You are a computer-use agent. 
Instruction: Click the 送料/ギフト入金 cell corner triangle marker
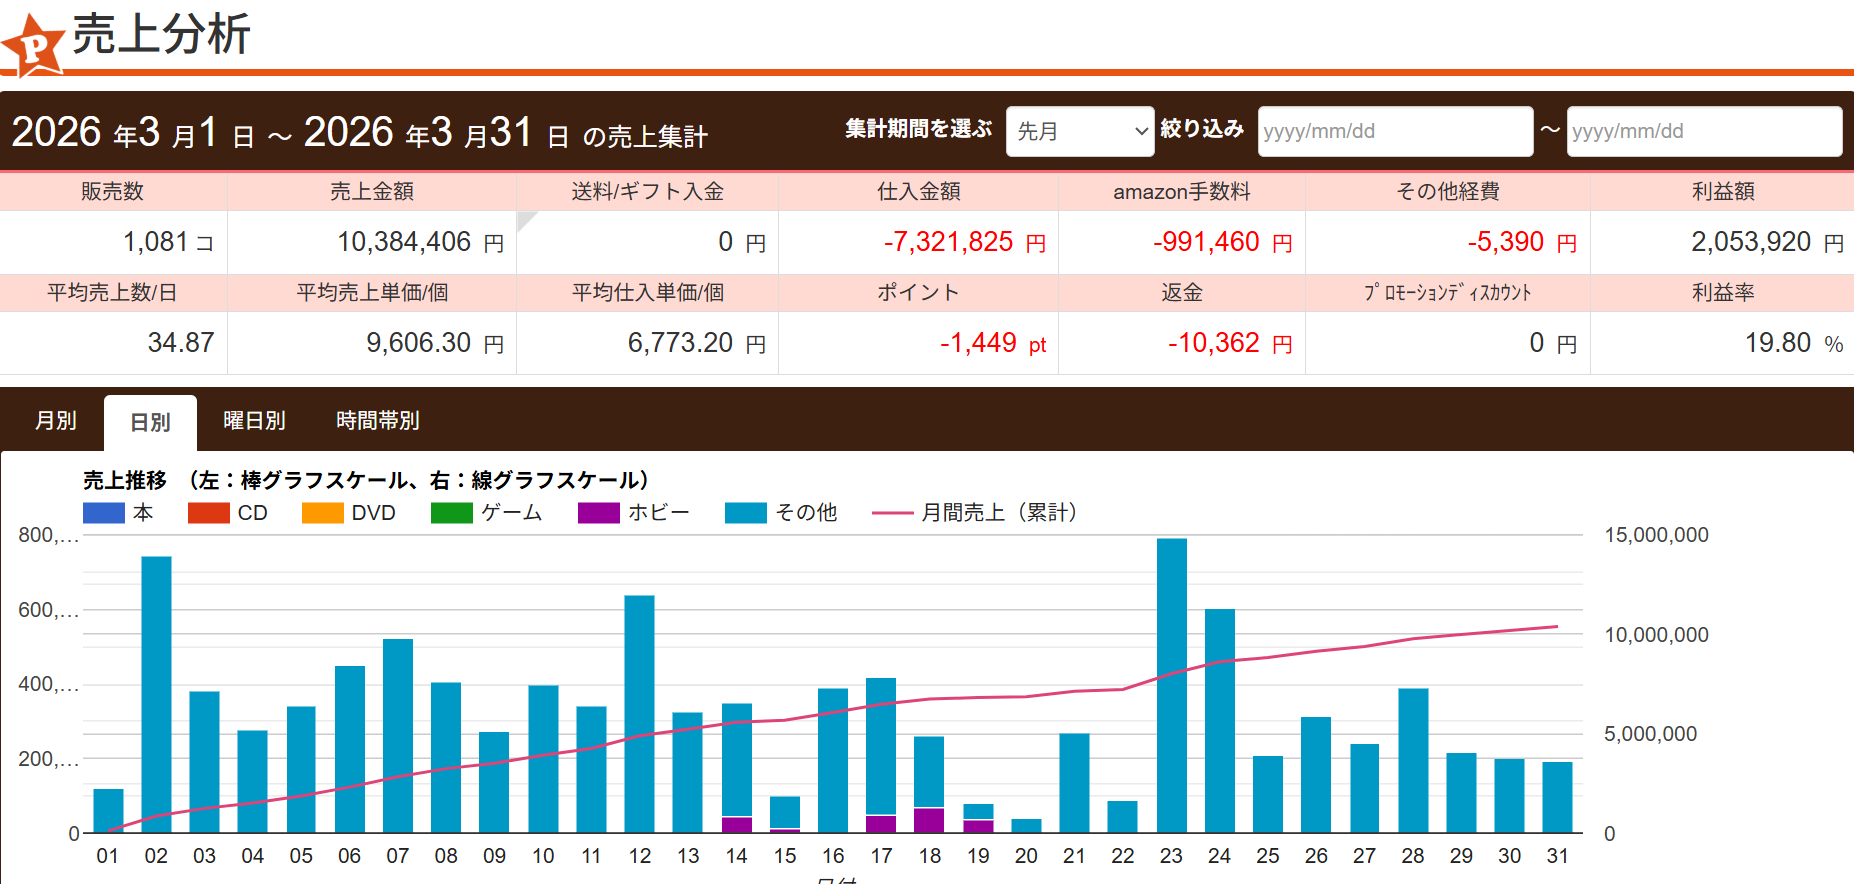pos(524,219)
